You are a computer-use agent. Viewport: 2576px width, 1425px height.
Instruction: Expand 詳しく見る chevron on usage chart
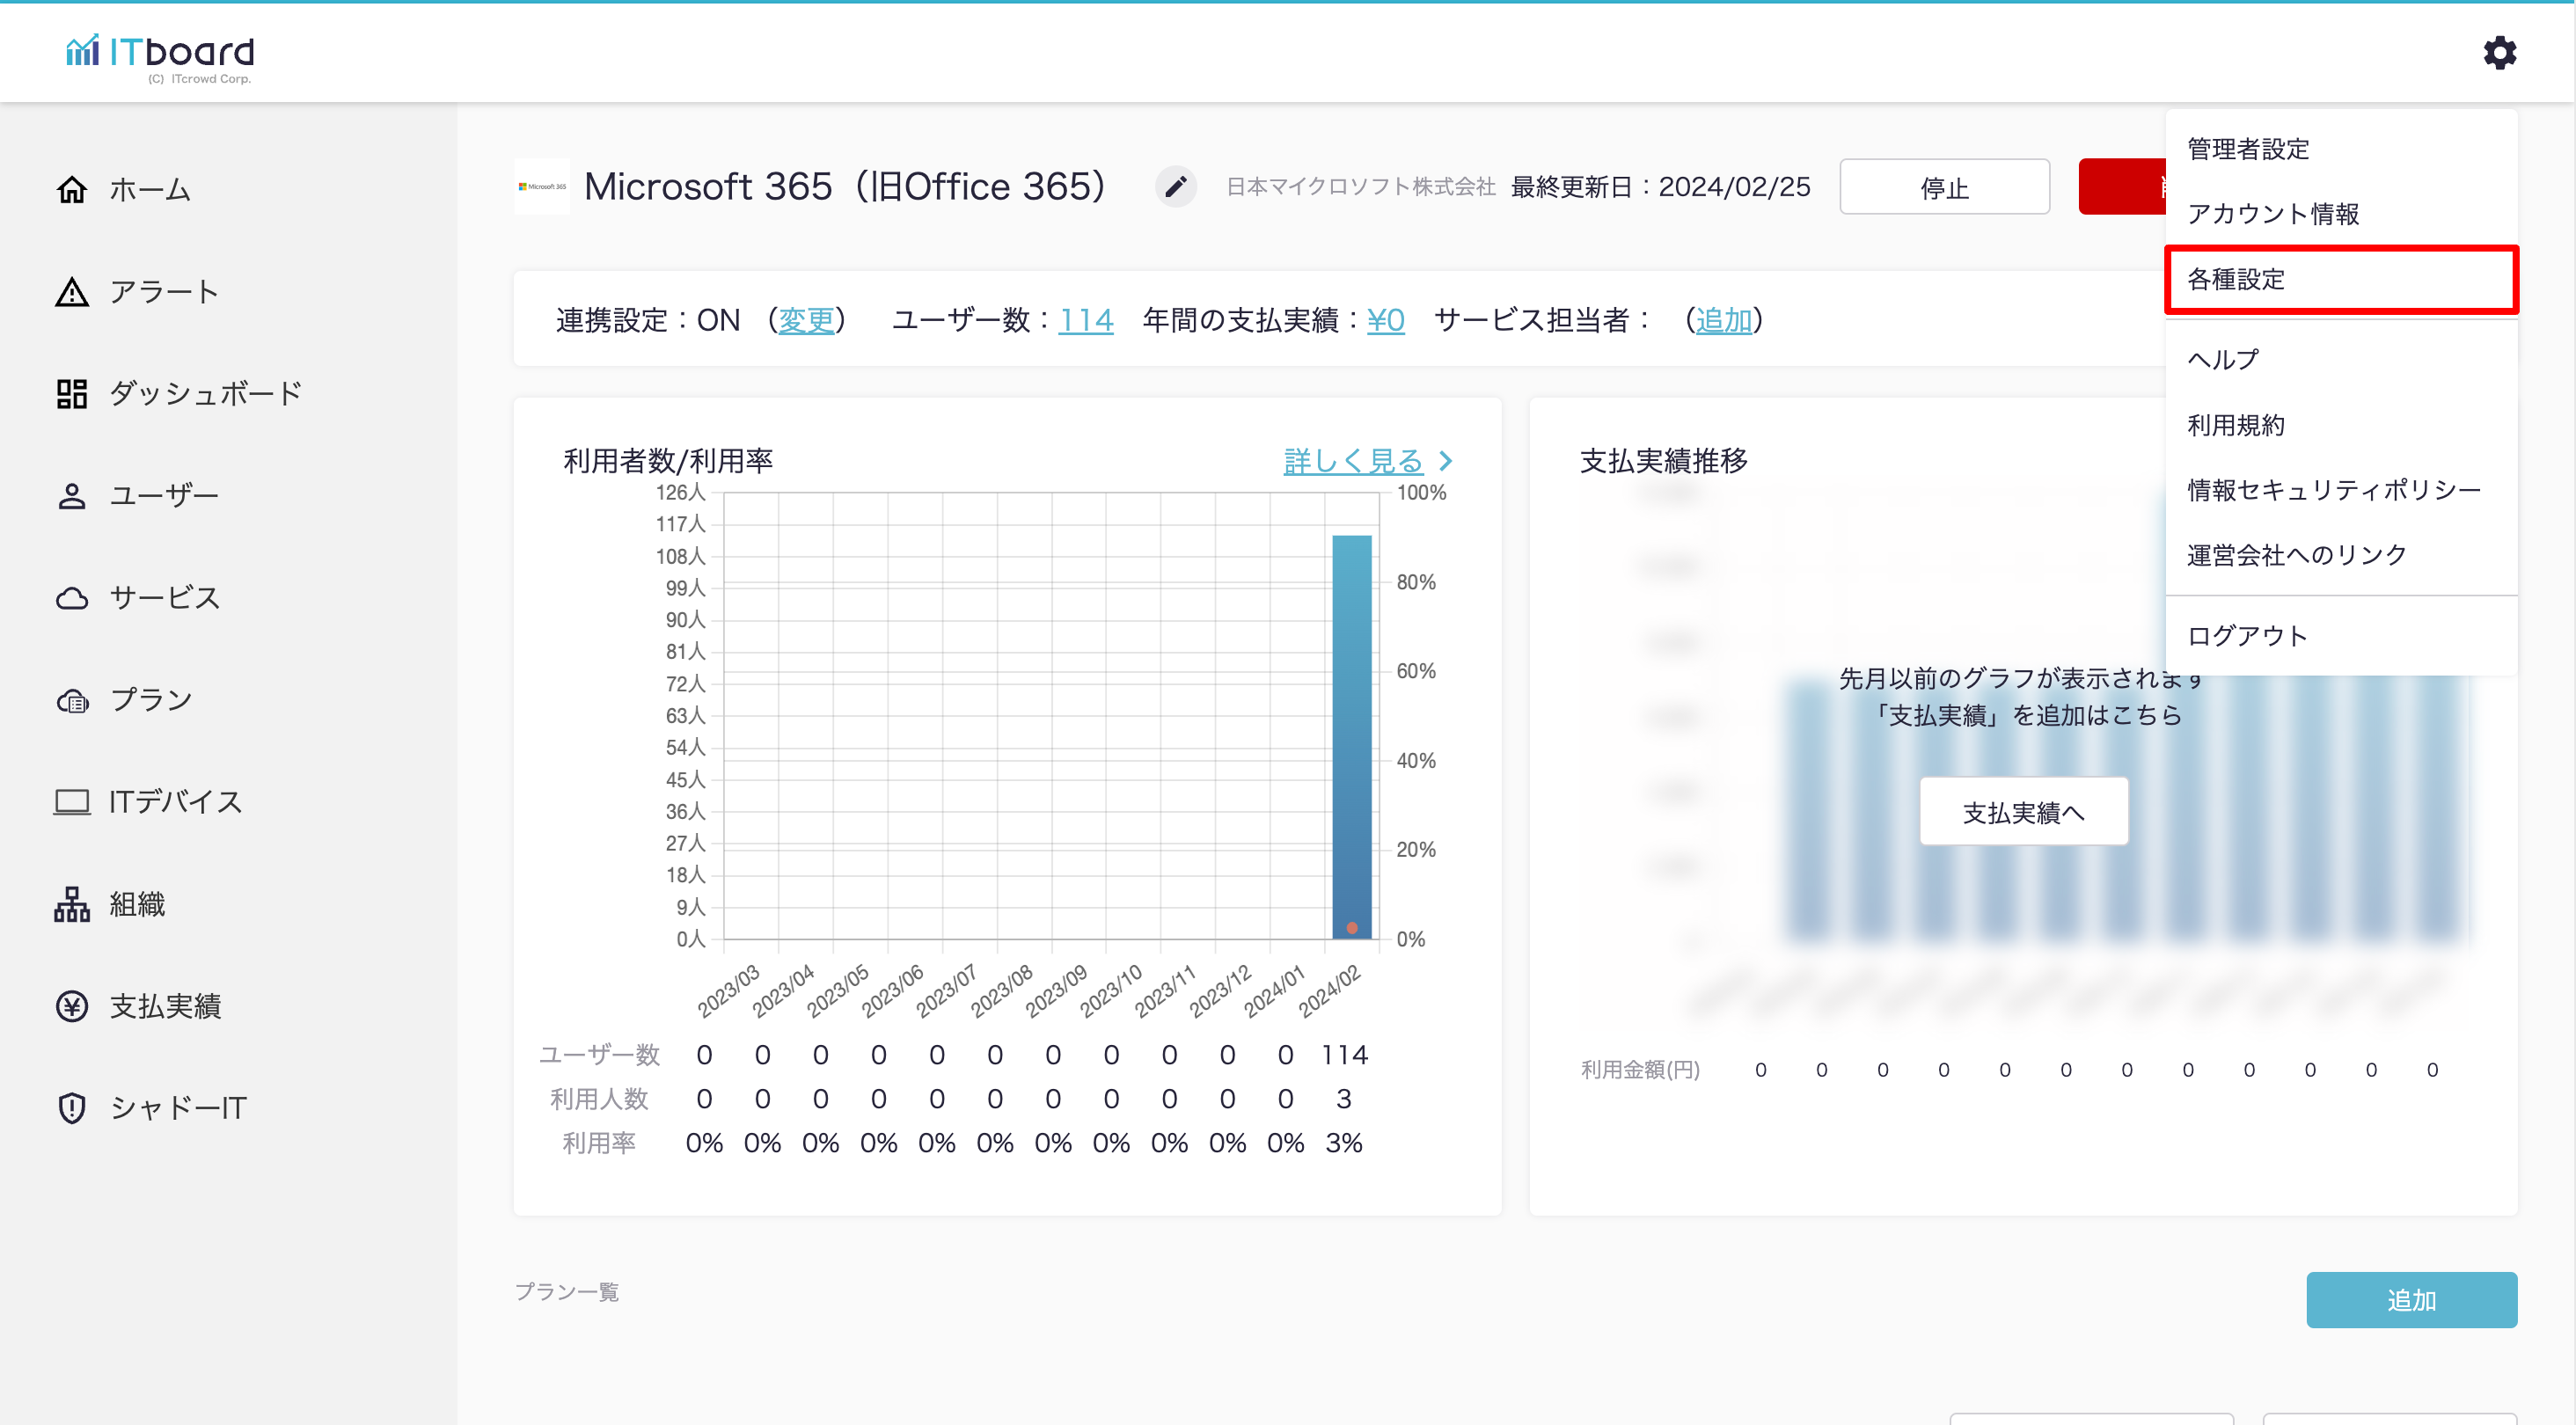(x=1445, y=461)
